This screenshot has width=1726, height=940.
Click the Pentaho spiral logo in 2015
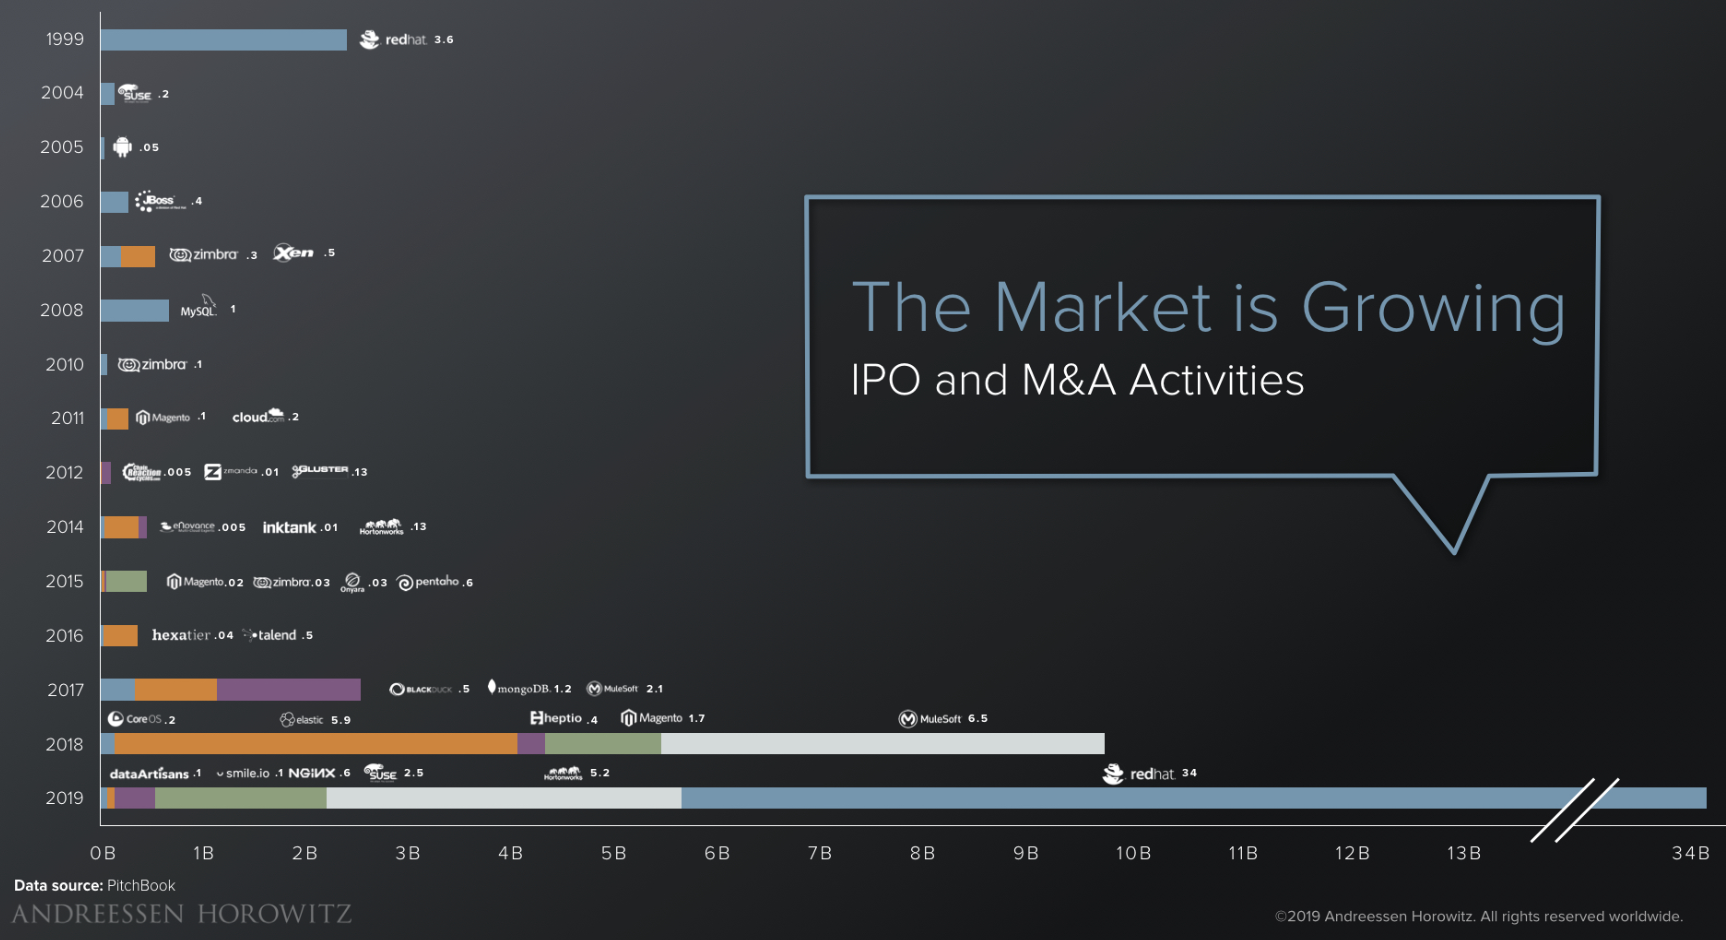click(x=428, y=582)
